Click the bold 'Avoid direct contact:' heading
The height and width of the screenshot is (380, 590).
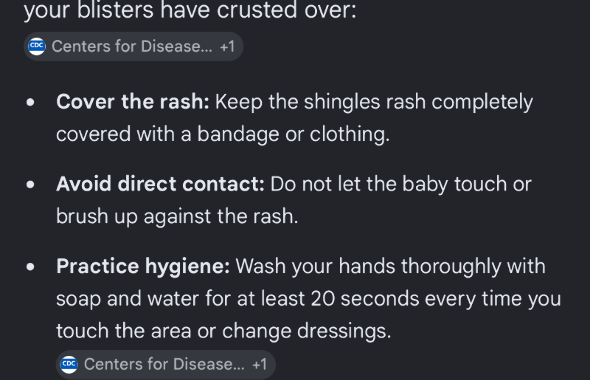pyautogui.click(x=160, y=184)
